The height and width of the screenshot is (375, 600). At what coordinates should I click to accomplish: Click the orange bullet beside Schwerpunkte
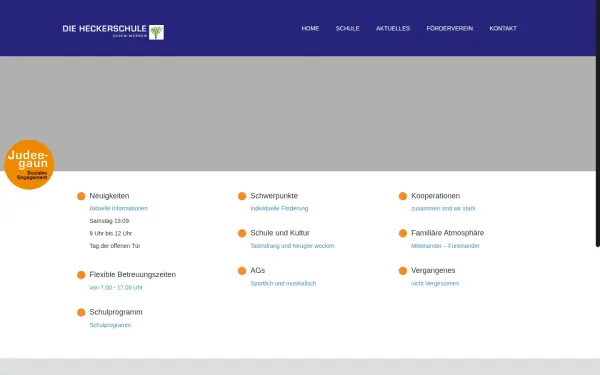tap(242, 196)
